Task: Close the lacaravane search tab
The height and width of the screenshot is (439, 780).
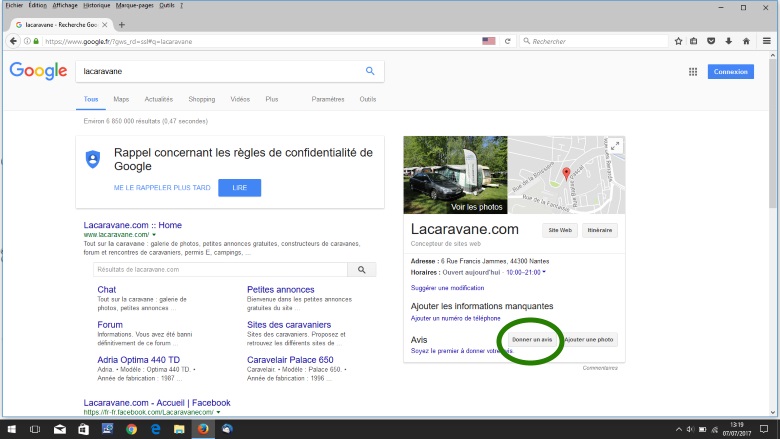Action: pos(104,24)
